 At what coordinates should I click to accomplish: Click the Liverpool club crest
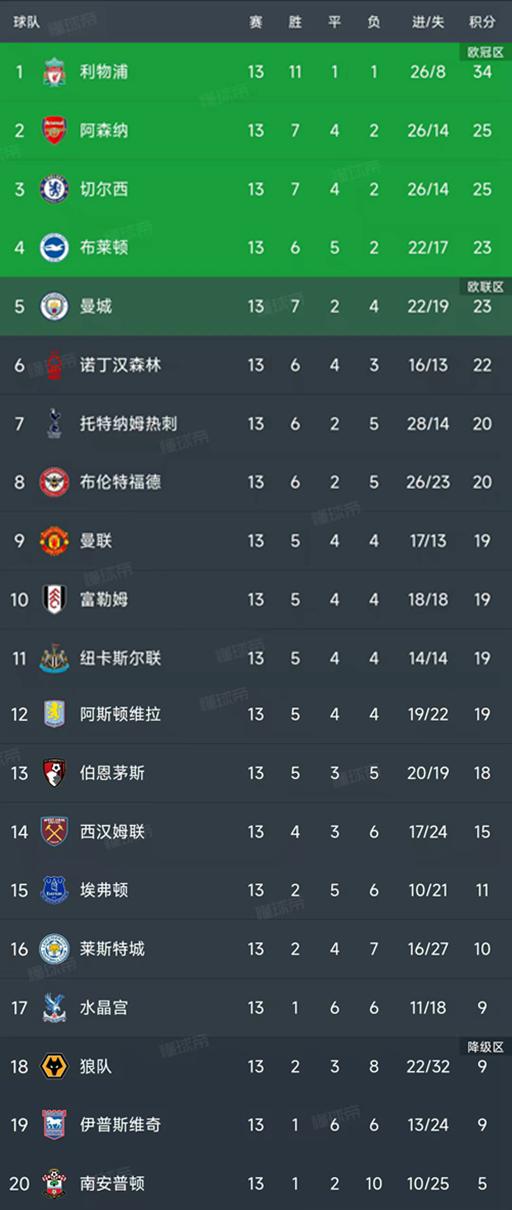[x=54, y=72]
